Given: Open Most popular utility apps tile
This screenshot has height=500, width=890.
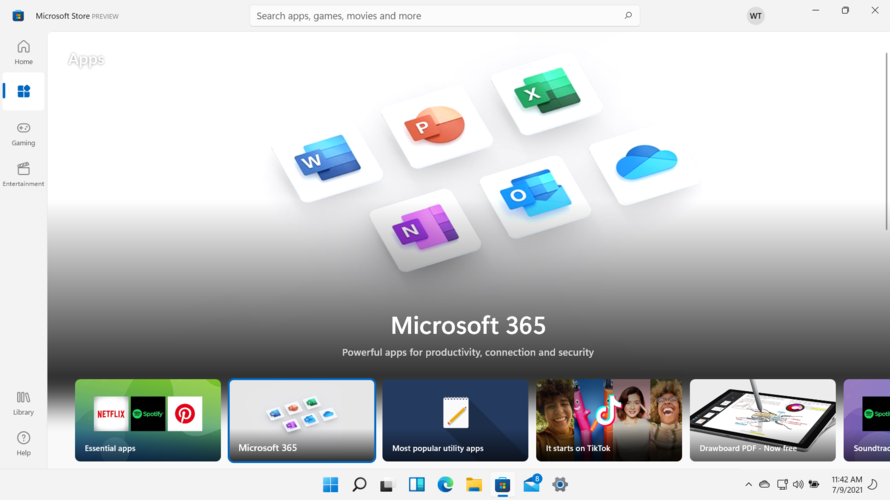Looking at the screenshot, I should point(455,420).
